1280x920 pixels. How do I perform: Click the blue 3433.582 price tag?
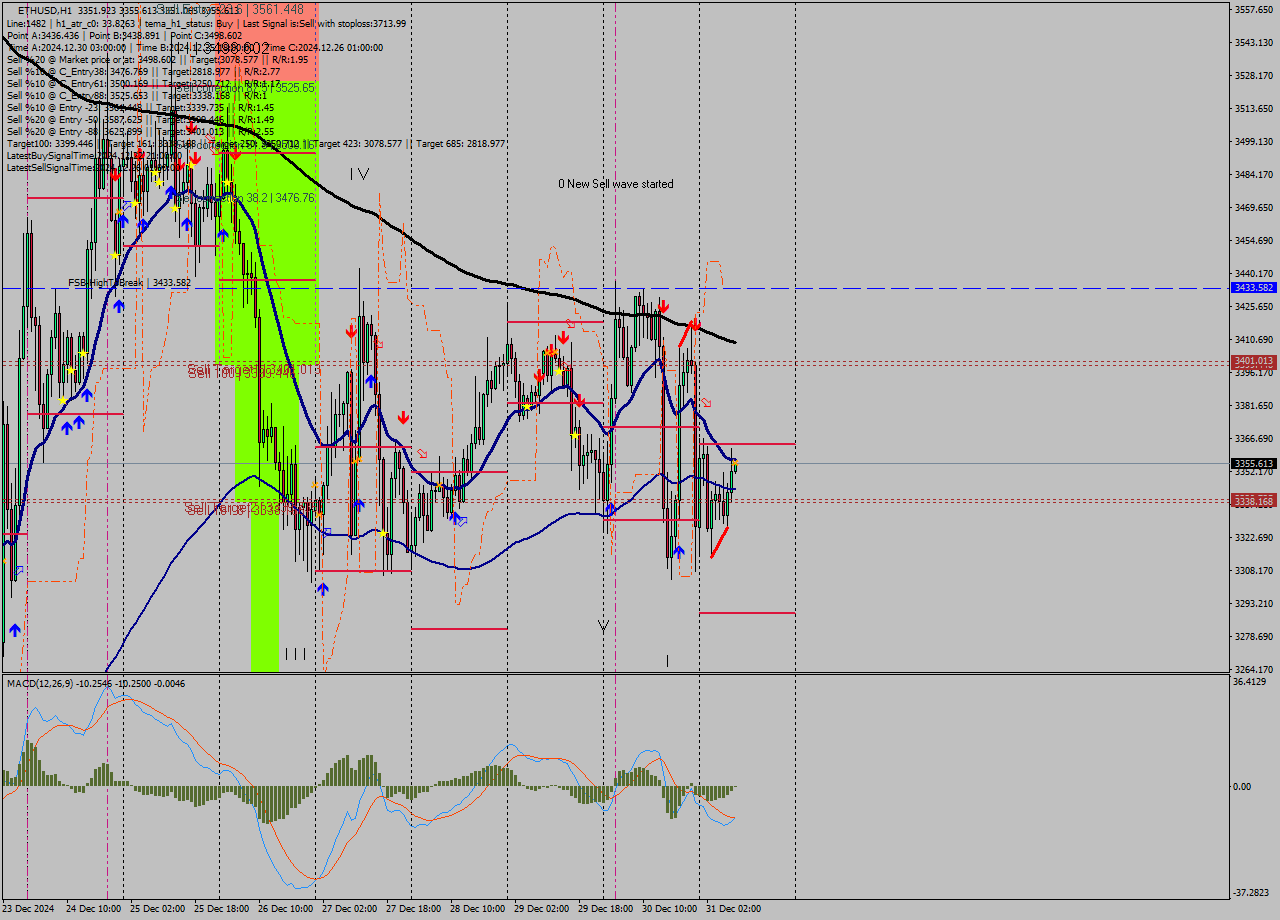1254,288
